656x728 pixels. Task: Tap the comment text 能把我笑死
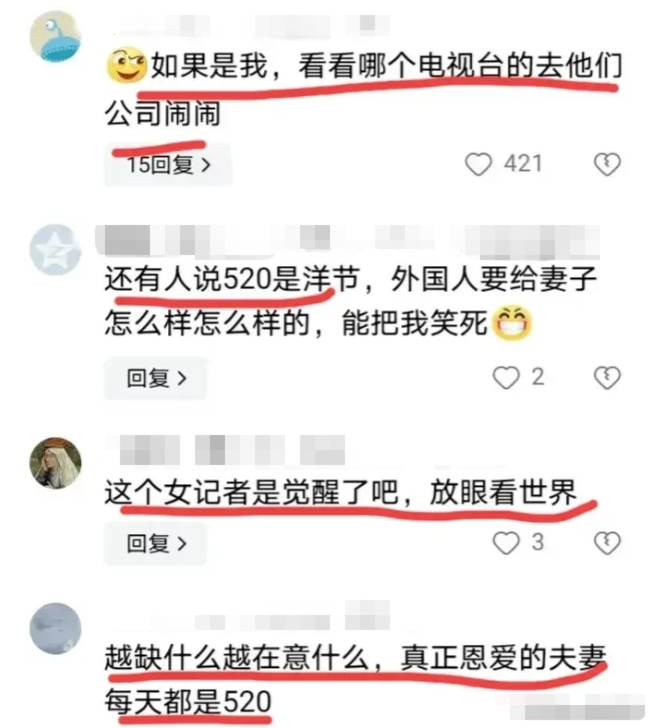[414, 323]
